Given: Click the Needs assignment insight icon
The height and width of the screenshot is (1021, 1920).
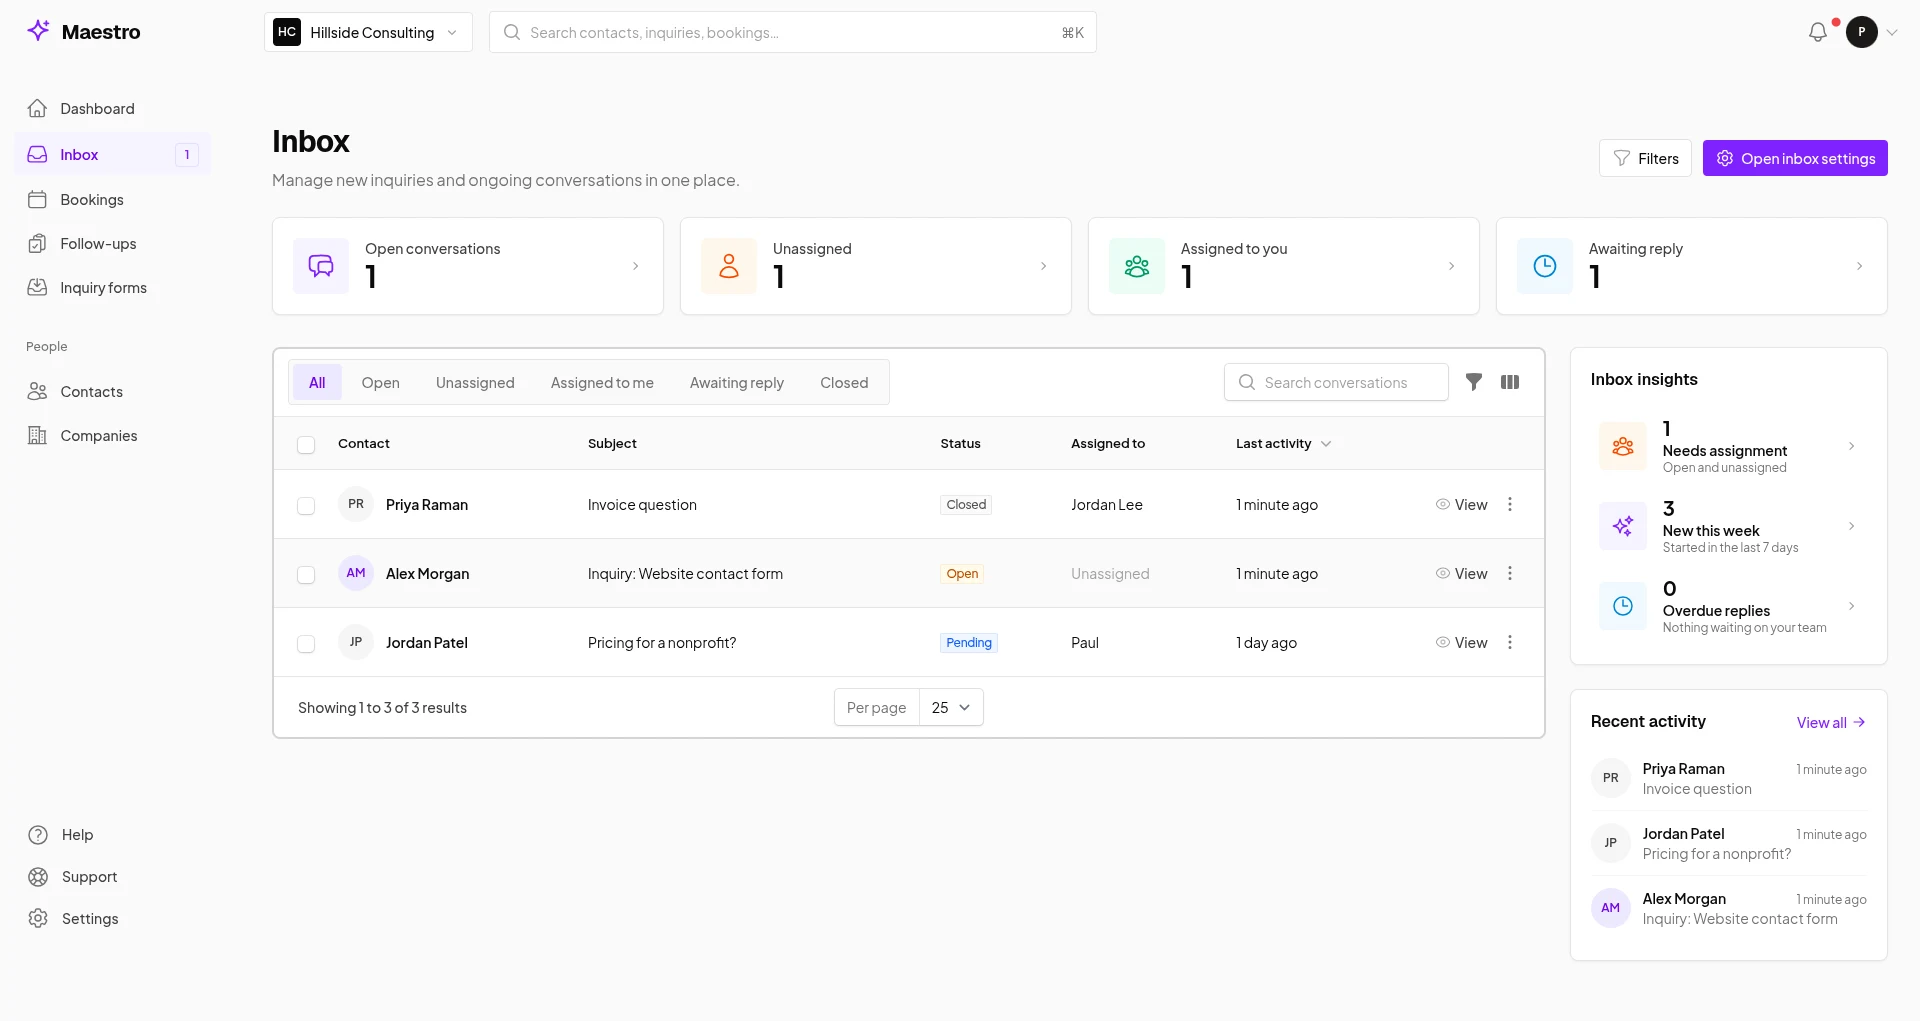Looking at the screenshot, I should [x=1623, y=446].
